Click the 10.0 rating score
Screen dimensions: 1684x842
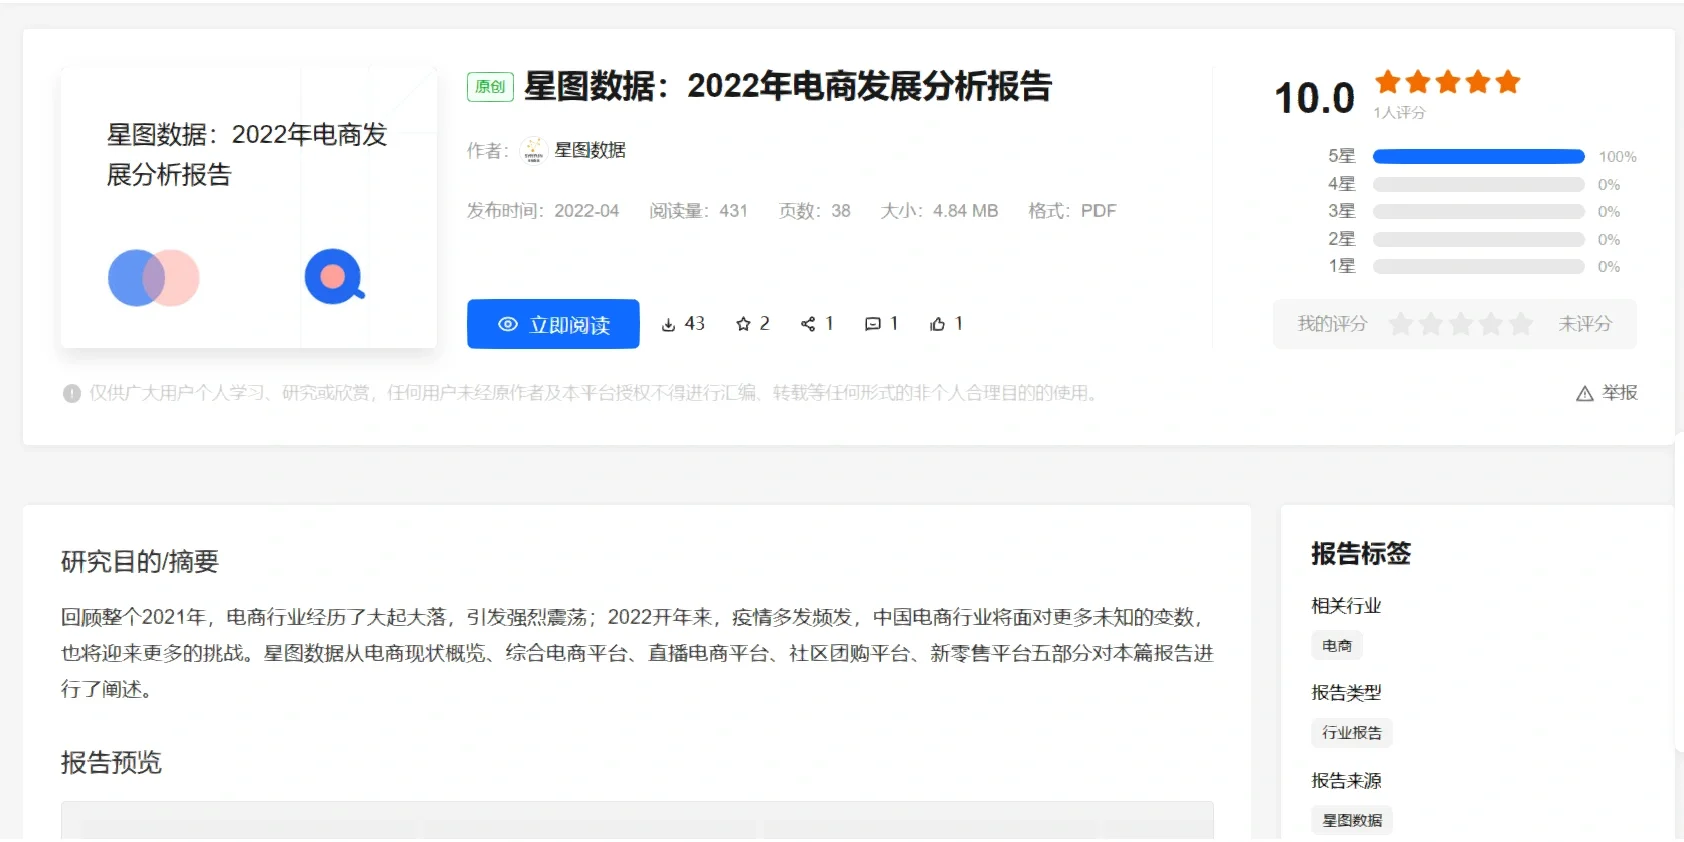1314,98
